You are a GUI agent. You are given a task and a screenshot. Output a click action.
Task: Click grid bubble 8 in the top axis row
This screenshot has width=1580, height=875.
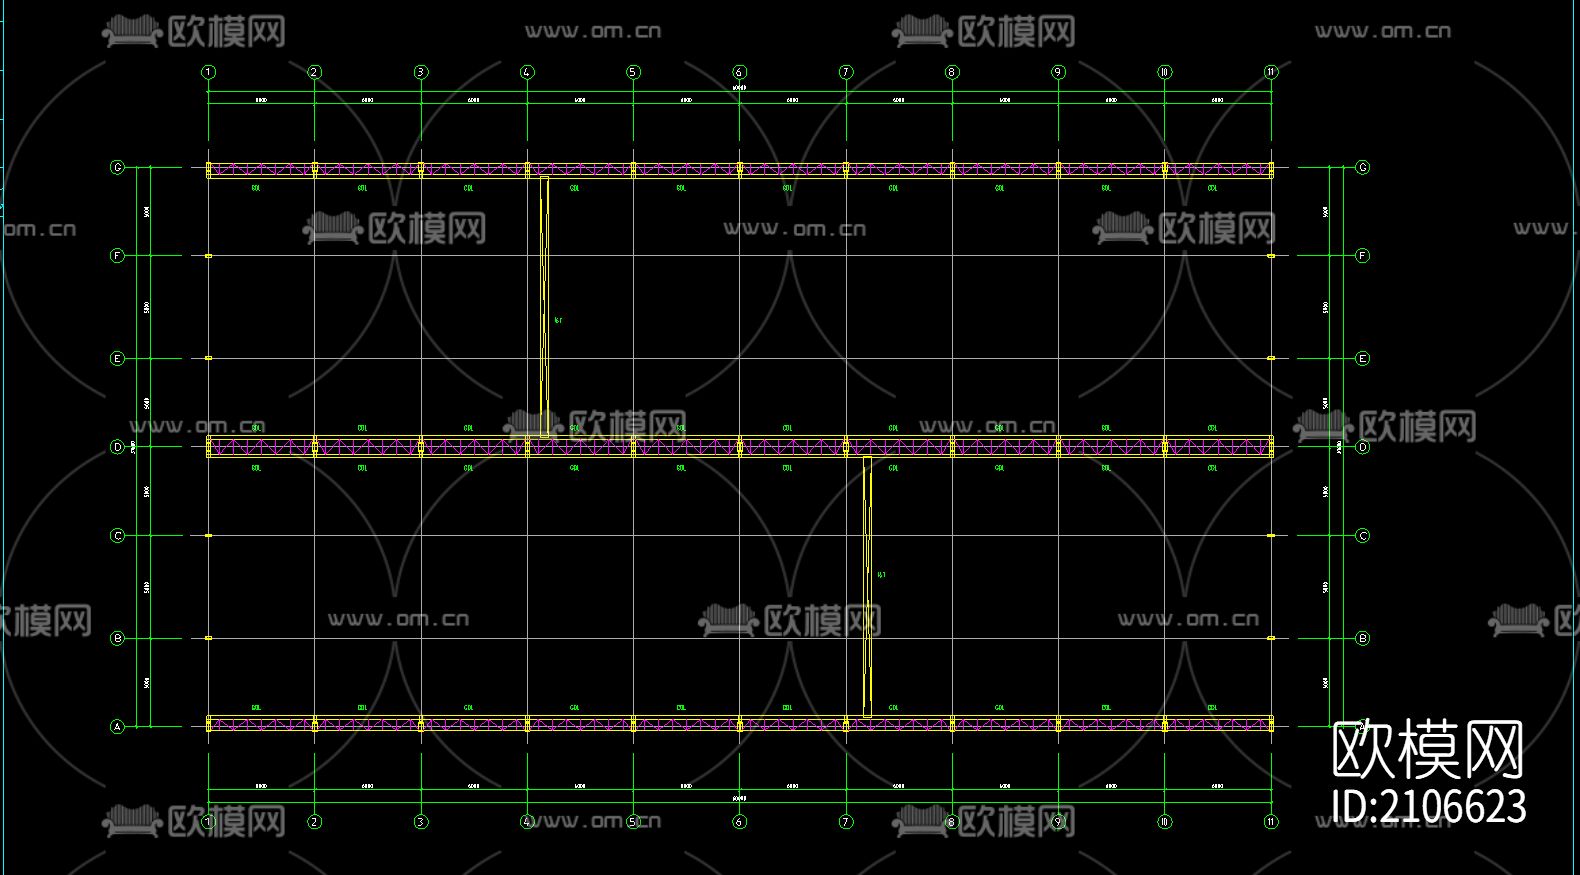pos(952,72)
